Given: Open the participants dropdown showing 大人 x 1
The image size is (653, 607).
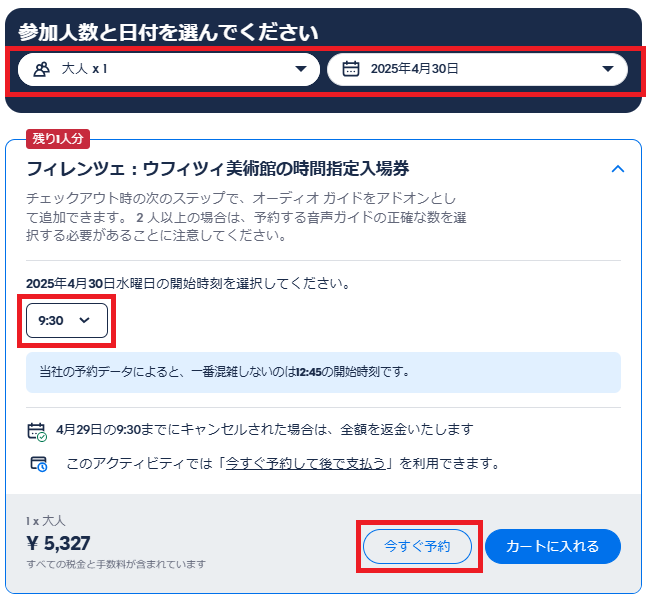Looking at the screenshot, I should [169, 69].
